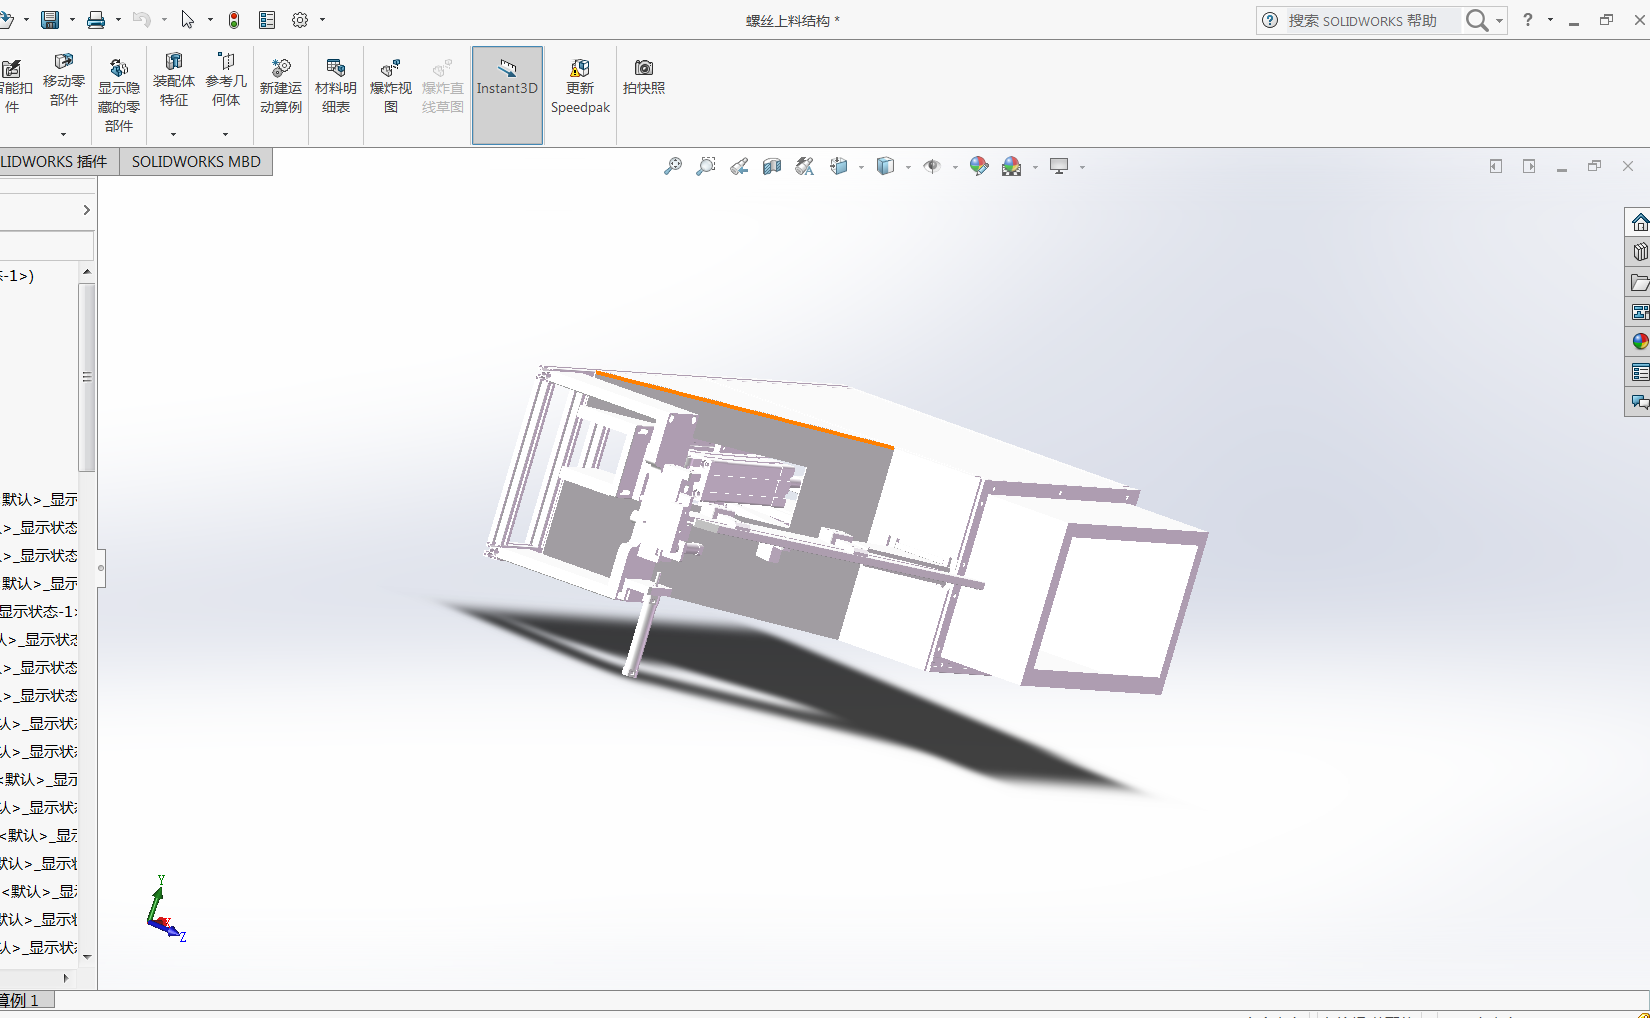The height and width of the screenshot is (1018, 1650).
Task: Click the Move Component (移动零部件) tool
Action: [x=63, y=80]
